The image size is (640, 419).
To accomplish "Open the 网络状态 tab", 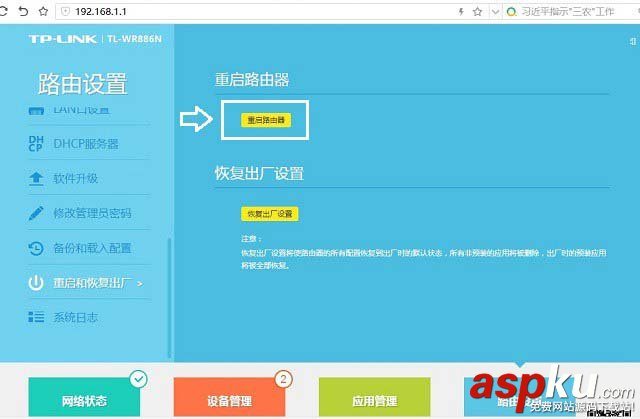I will [x=84, y=398].
